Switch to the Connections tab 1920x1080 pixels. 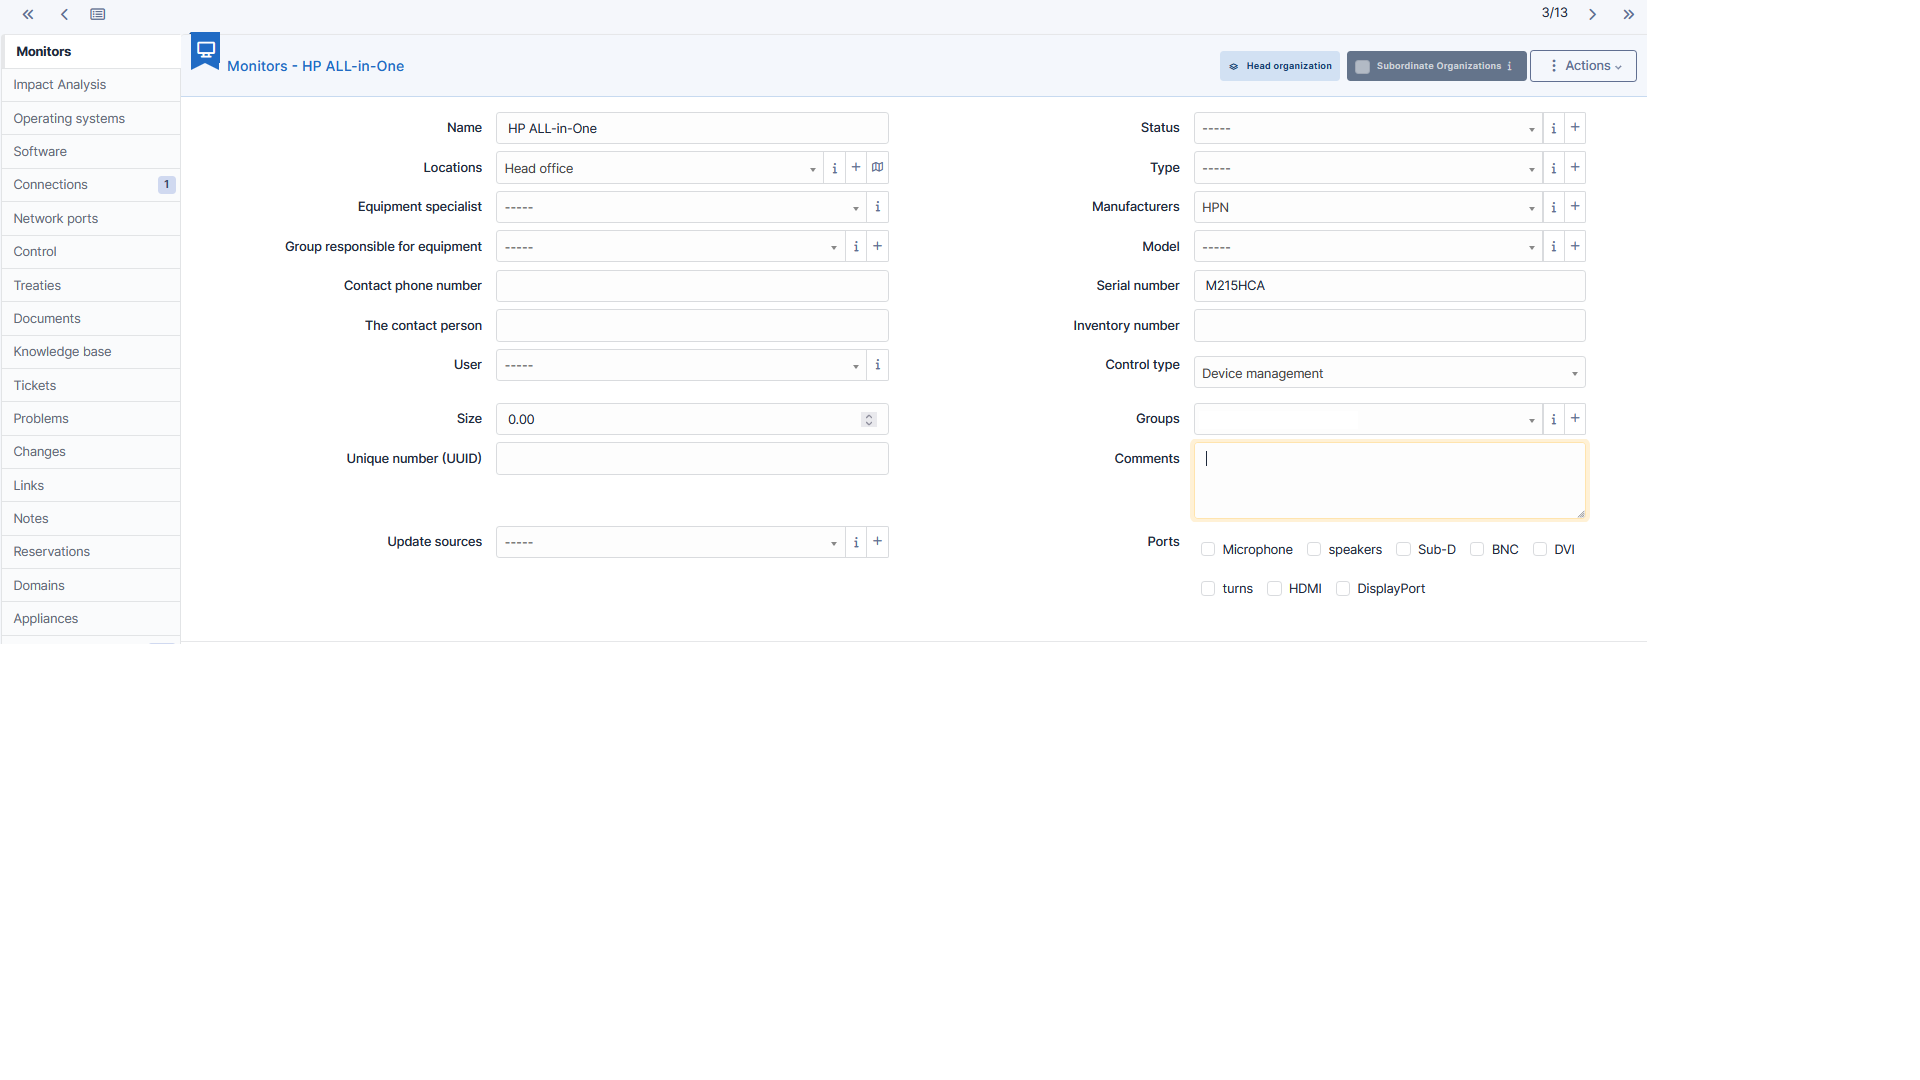pyautogui.click(x=90, y=185)
